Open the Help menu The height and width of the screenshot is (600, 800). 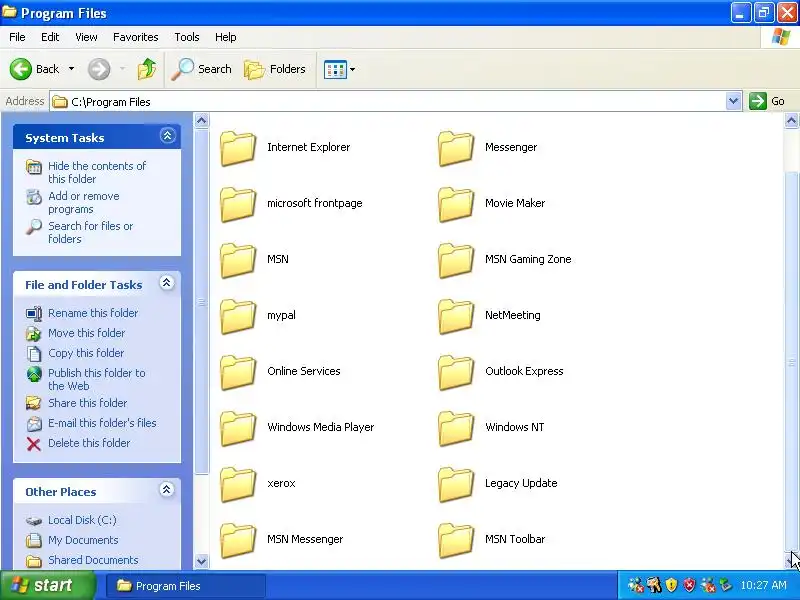coord(226,37)
